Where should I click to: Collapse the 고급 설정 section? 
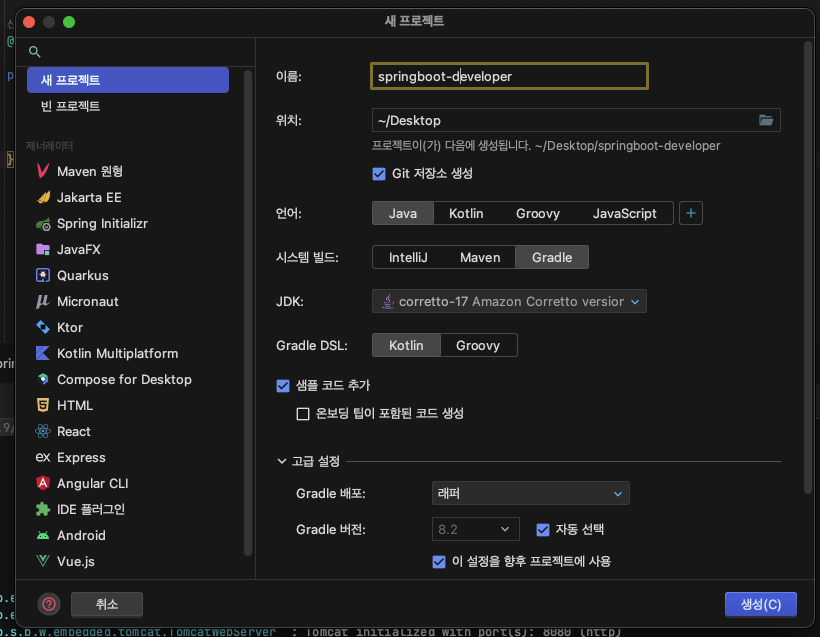click(x=282, y=461)
